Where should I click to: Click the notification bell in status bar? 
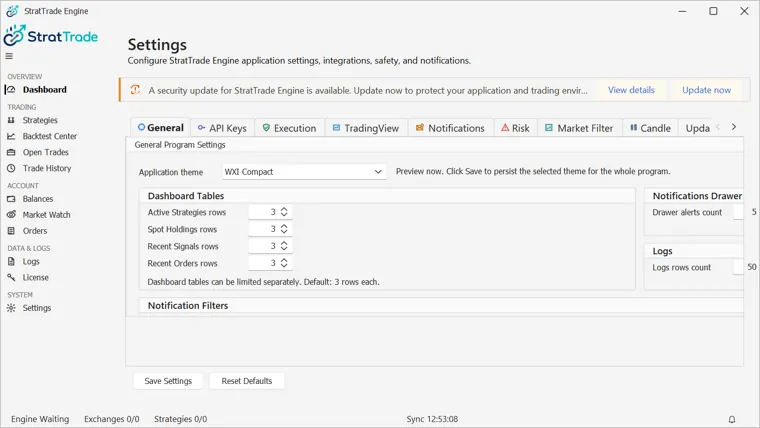(732, 419)
